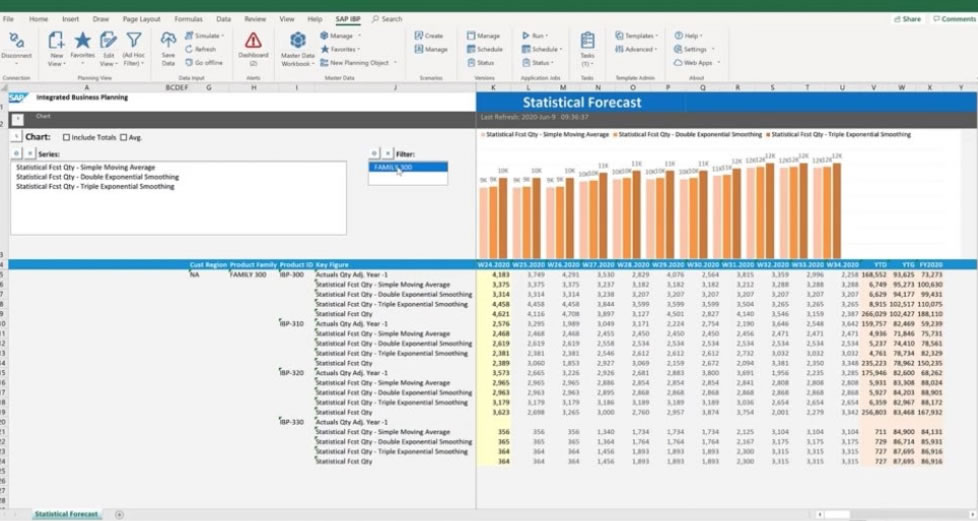This screenshot has height=521, width=978.
Task: Select Triple Exponential Smoothing in the Series list
Action: (x=95, y=186)
